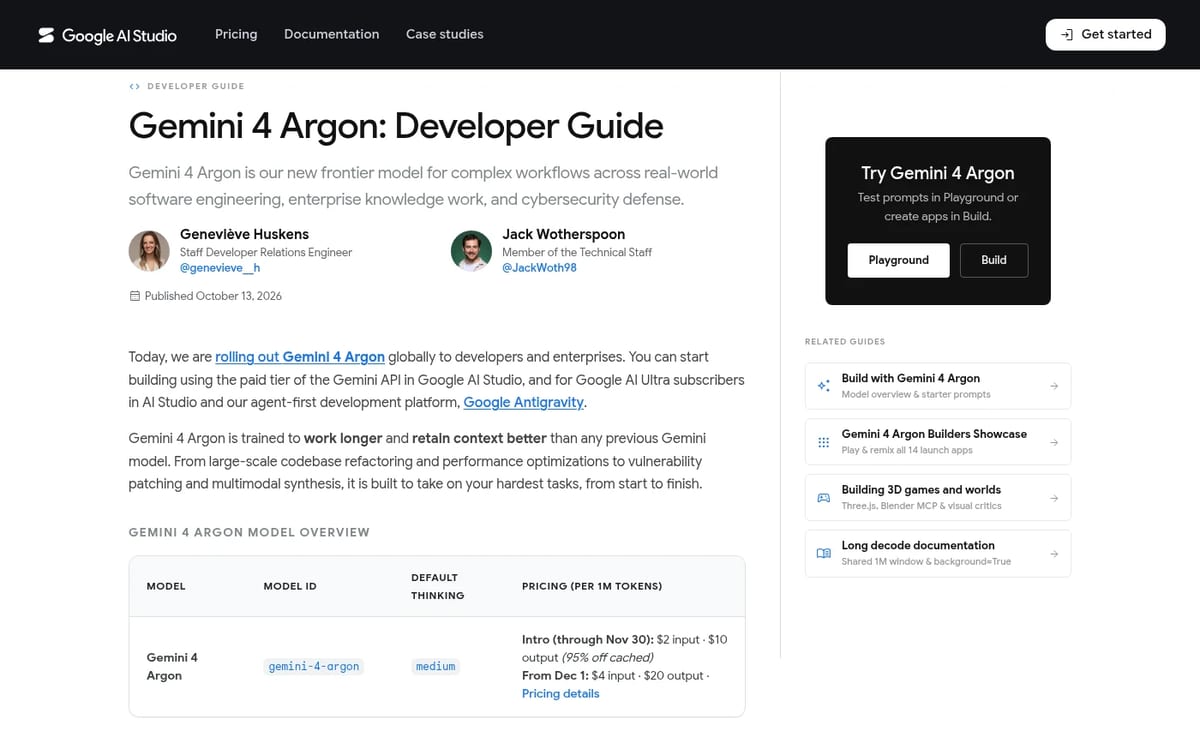Click the gemini-4-argon model ID code
This screenshot has width=1200, height=737.
click(313, 666)
